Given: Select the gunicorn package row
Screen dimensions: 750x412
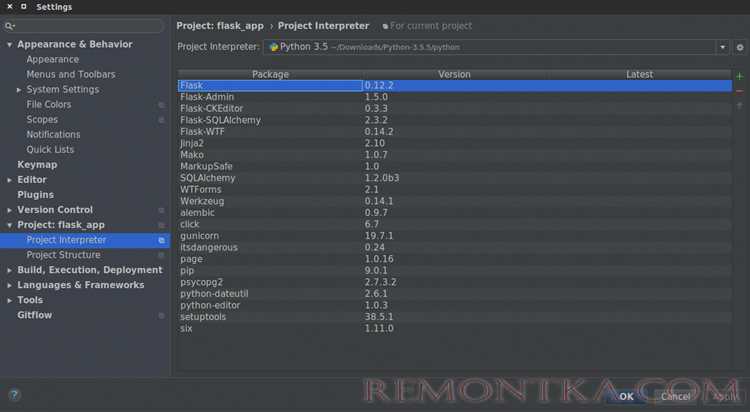Looking at the screenshot, I should coord(455,236).
